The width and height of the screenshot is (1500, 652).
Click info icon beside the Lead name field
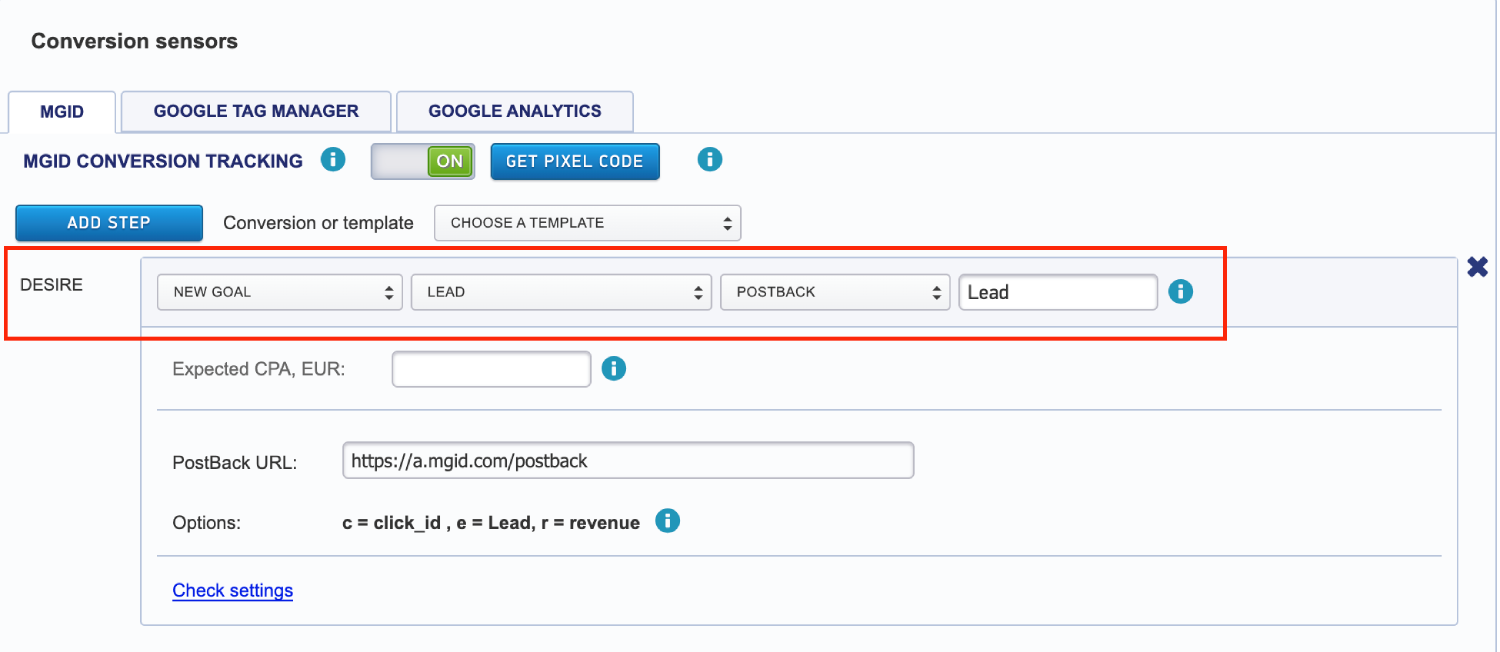[x=1181, y=292]
